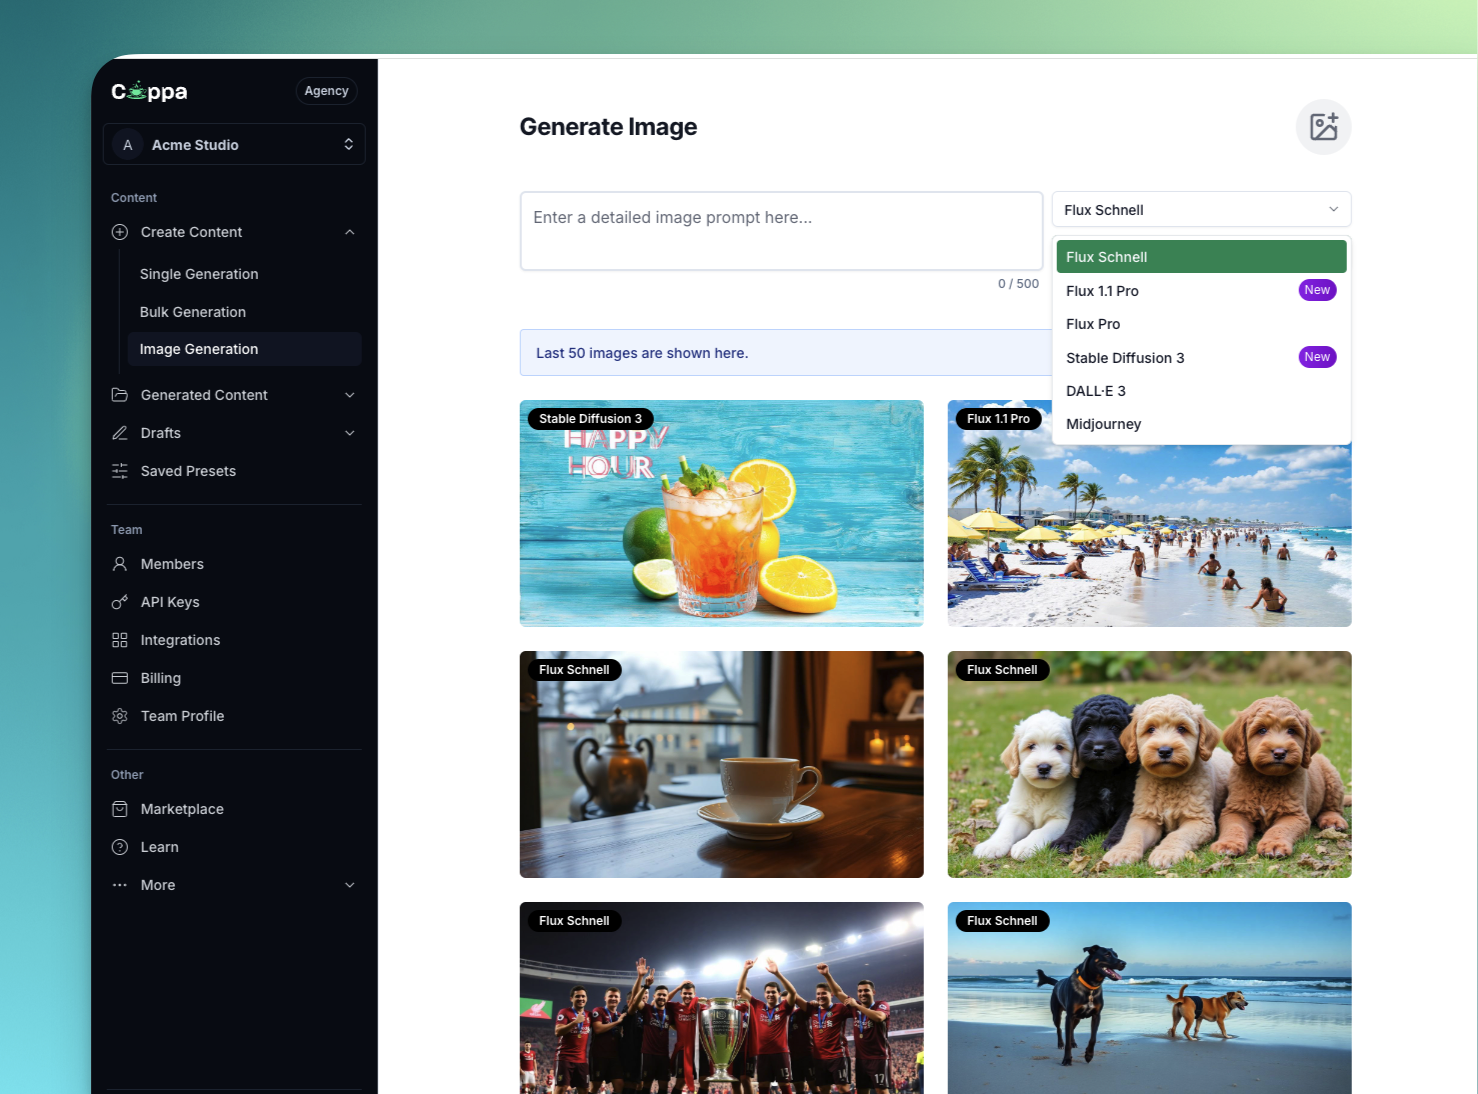
Task: Click the API Keys key icon
Action: [x=120, y=602]
